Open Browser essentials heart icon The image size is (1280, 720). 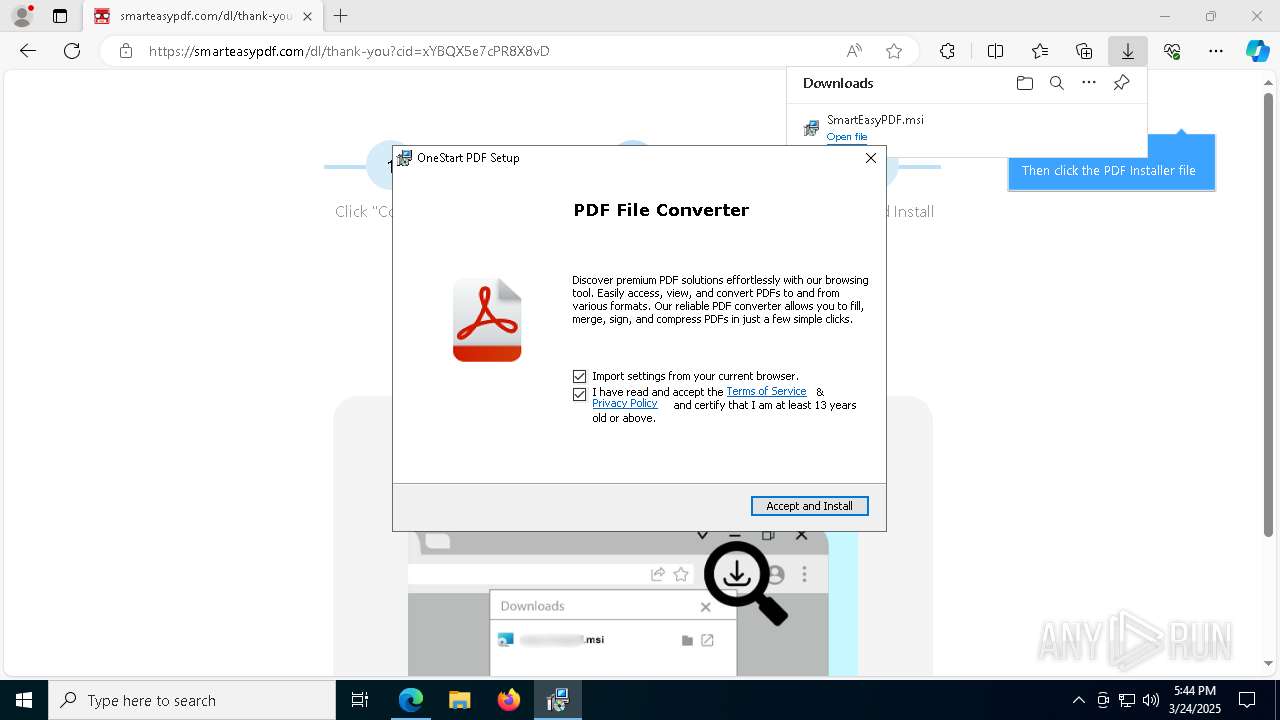point(1172,51)
